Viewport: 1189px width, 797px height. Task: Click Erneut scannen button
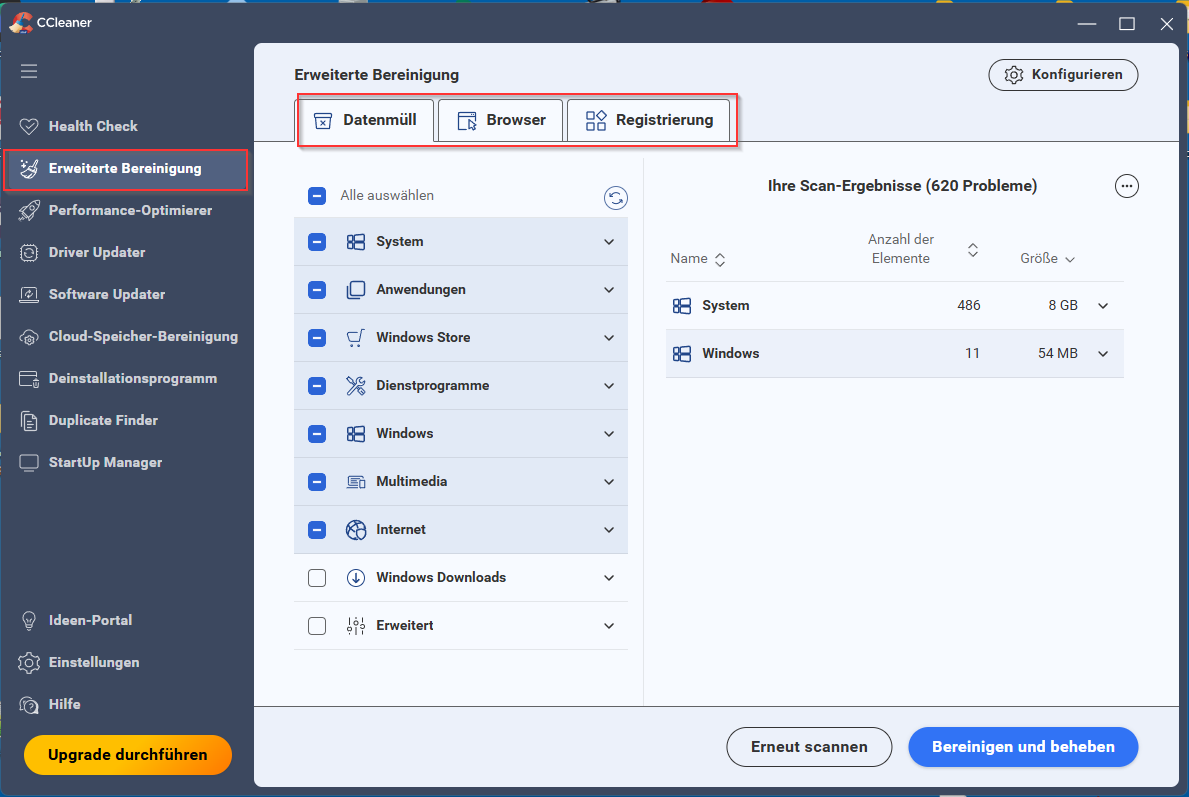(809, 747)
